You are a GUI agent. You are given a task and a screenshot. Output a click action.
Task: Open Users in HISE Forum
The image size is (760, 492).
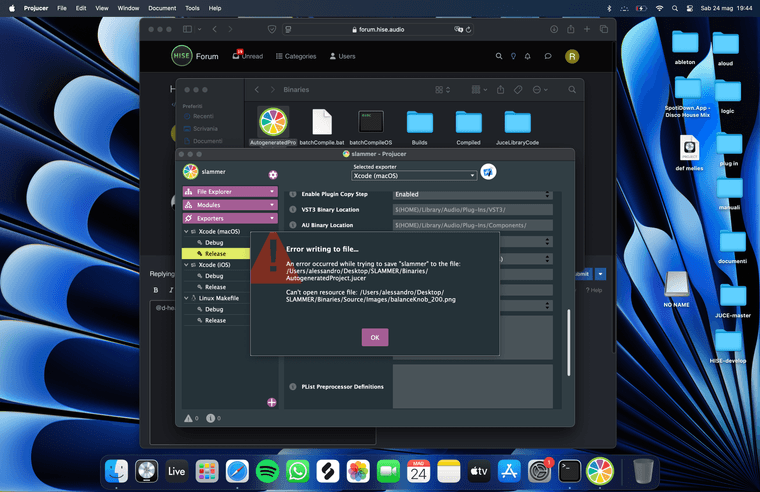click(x=343, y=56)
